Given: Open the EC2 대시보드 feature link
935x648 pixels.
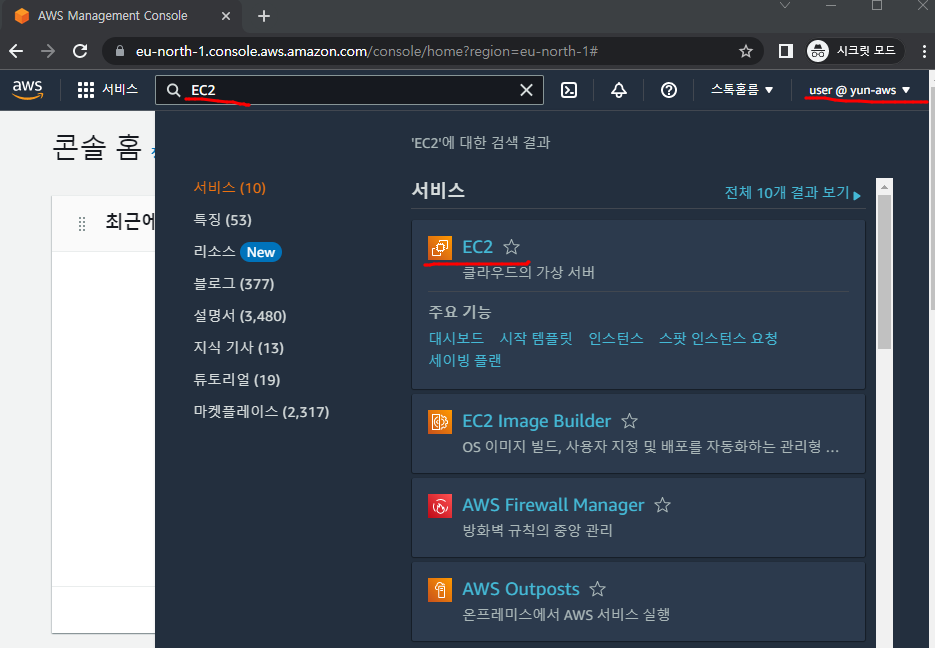Looking at the screenshot, I should (x=456, y=338).
